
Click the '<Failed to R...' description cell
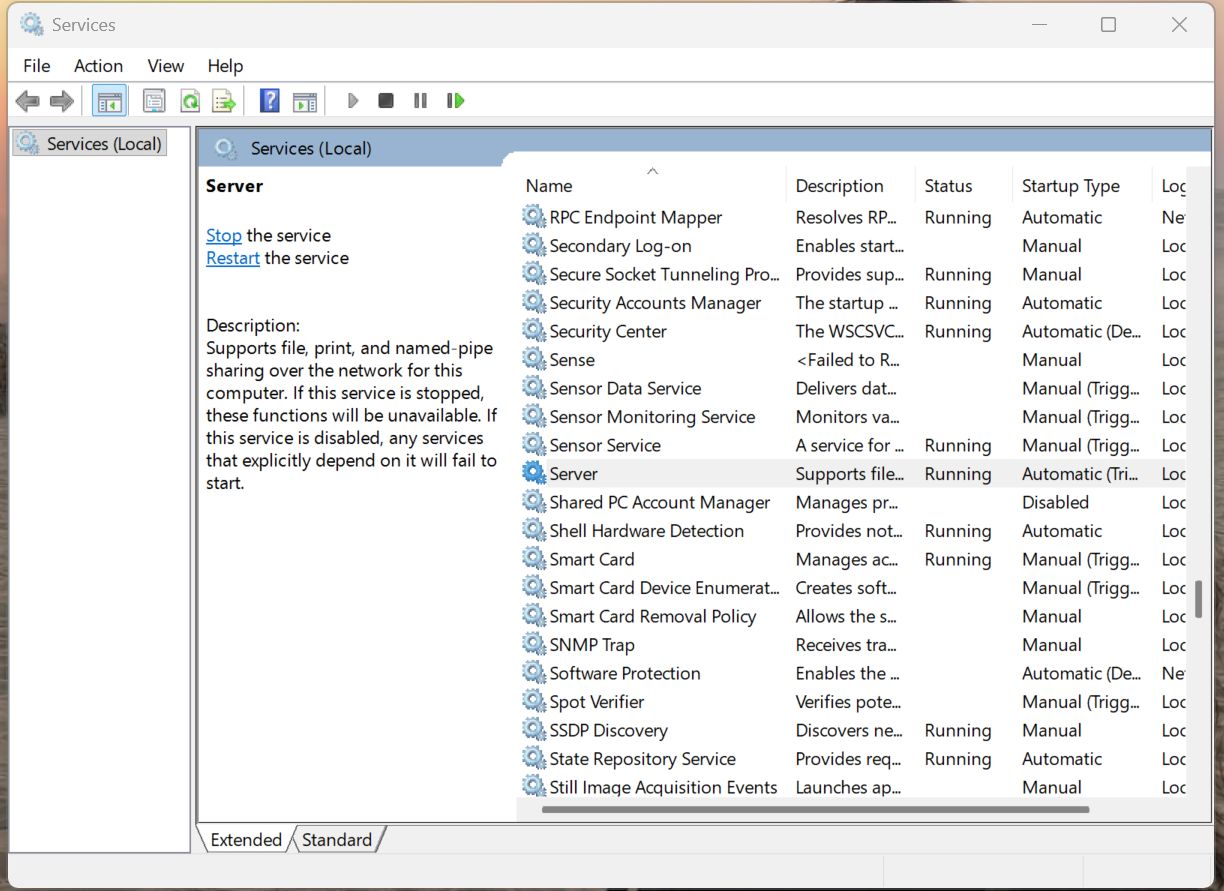(847, 360)
